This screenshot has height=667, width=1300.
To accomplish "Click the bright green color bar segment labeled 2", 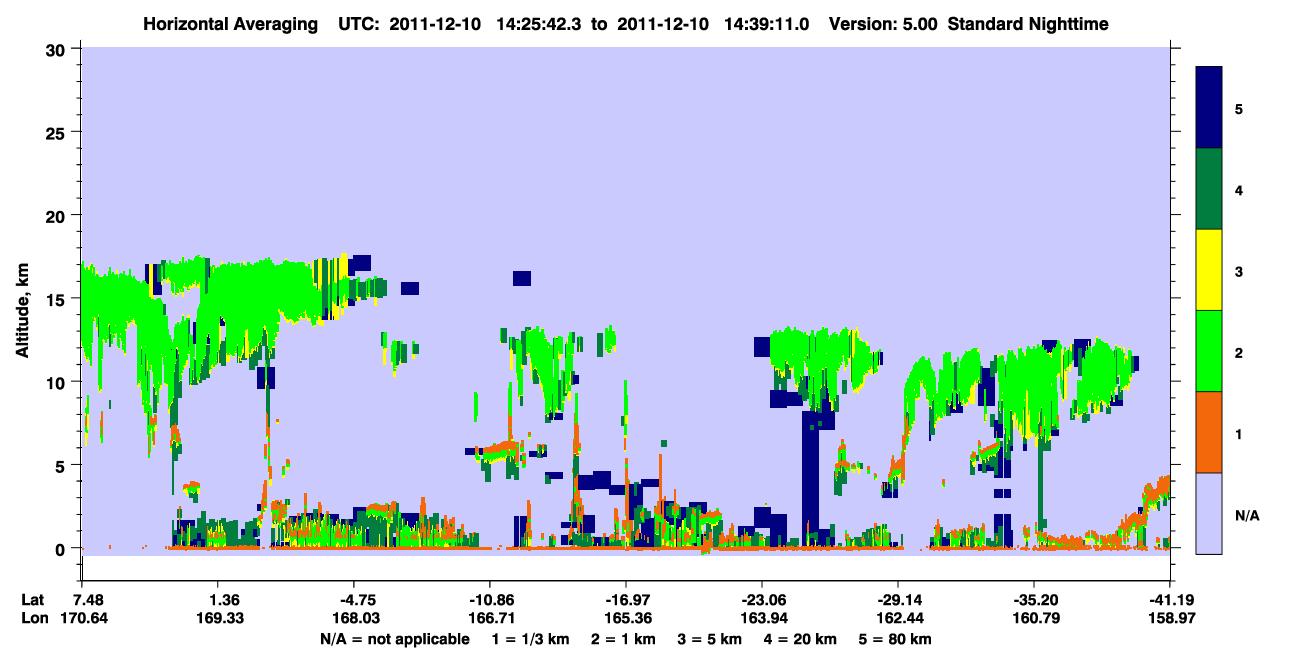I will tap(1210, 351).
